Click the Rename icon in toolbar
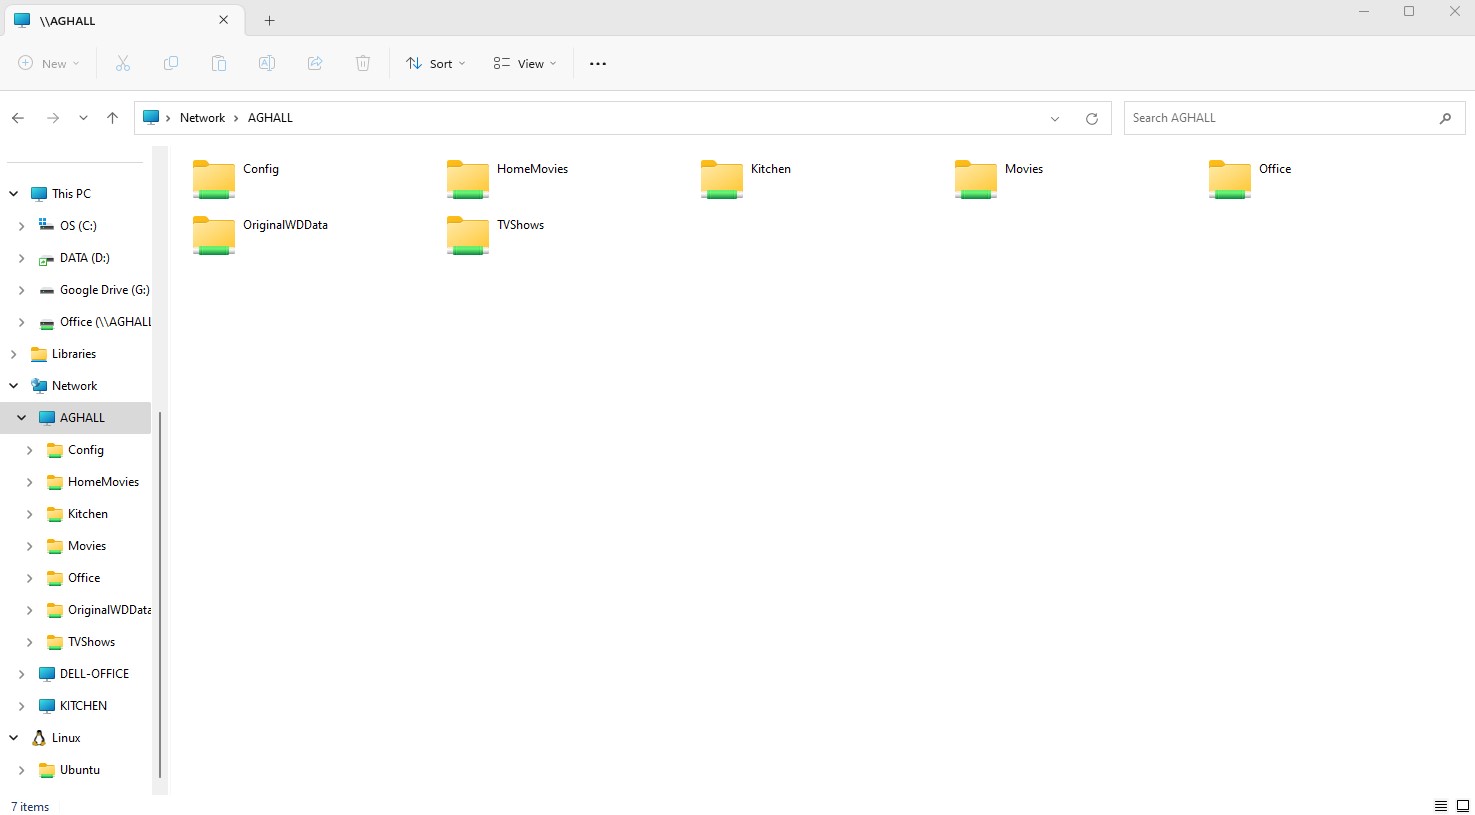1475x815 pixels. click(x=267, y=63)
